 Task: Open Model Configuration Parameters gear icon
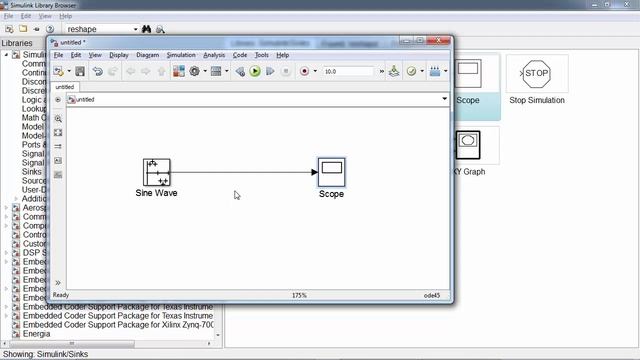pos(195,71)
